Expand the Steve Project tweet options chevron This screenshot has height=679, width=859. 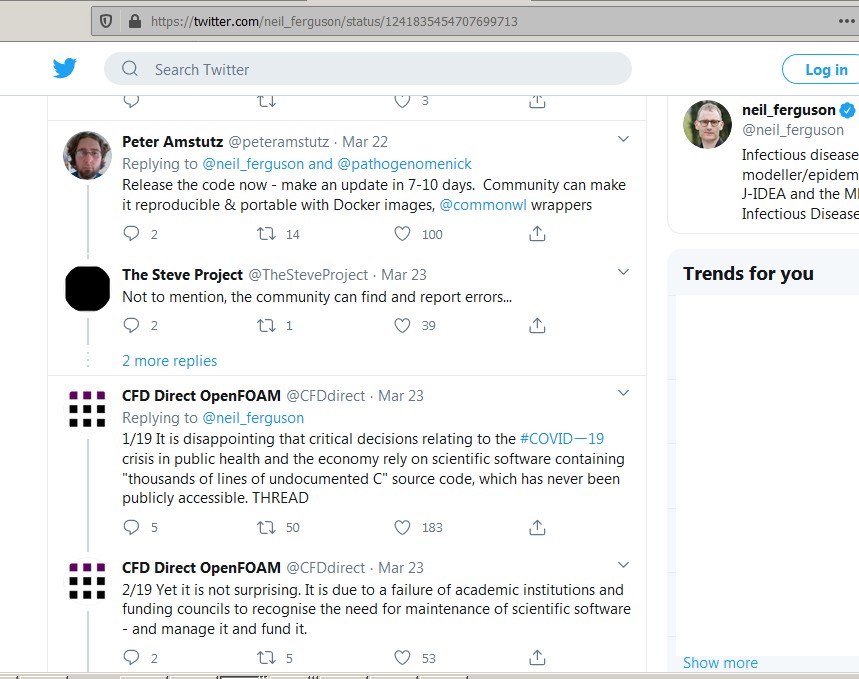[623, 272]
